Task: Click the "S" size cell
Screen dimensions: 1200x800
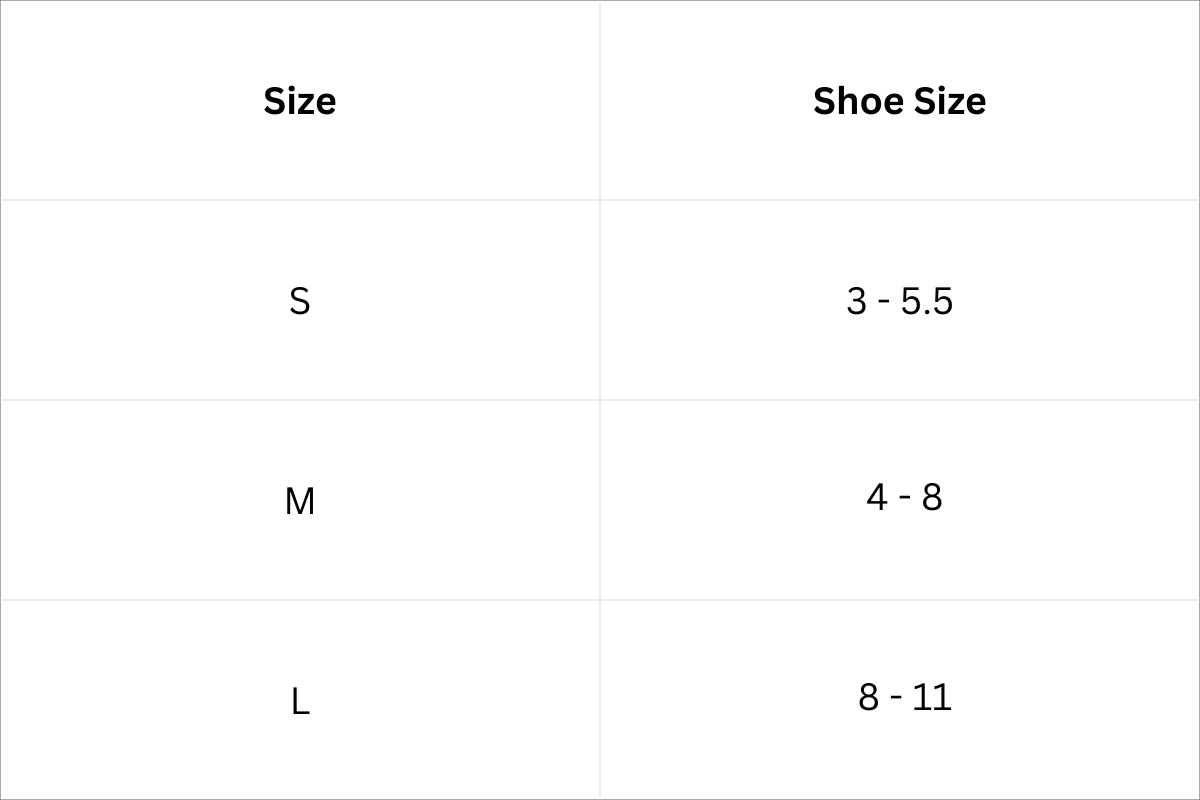Action: (299, 301)
